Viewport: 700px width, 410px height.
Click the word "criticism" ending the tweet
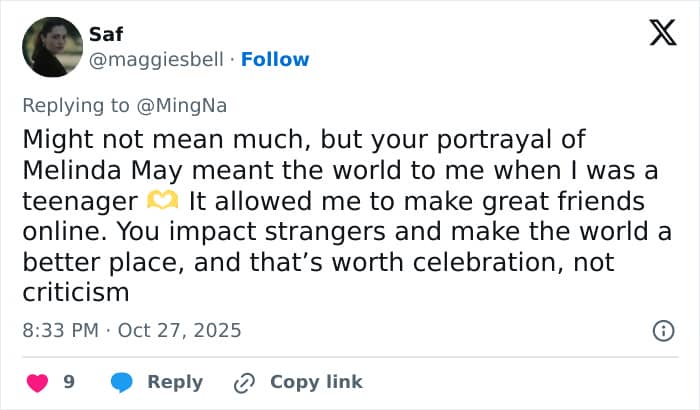[75, 293]
